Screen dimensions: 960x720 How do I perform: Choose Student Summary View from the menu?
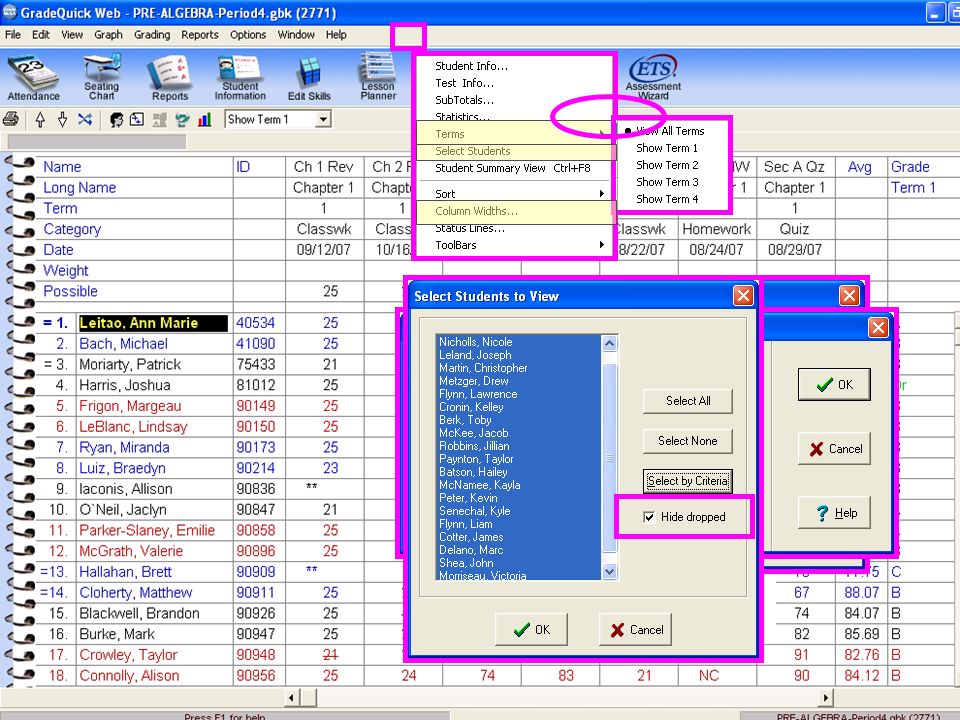click(514, 168)
